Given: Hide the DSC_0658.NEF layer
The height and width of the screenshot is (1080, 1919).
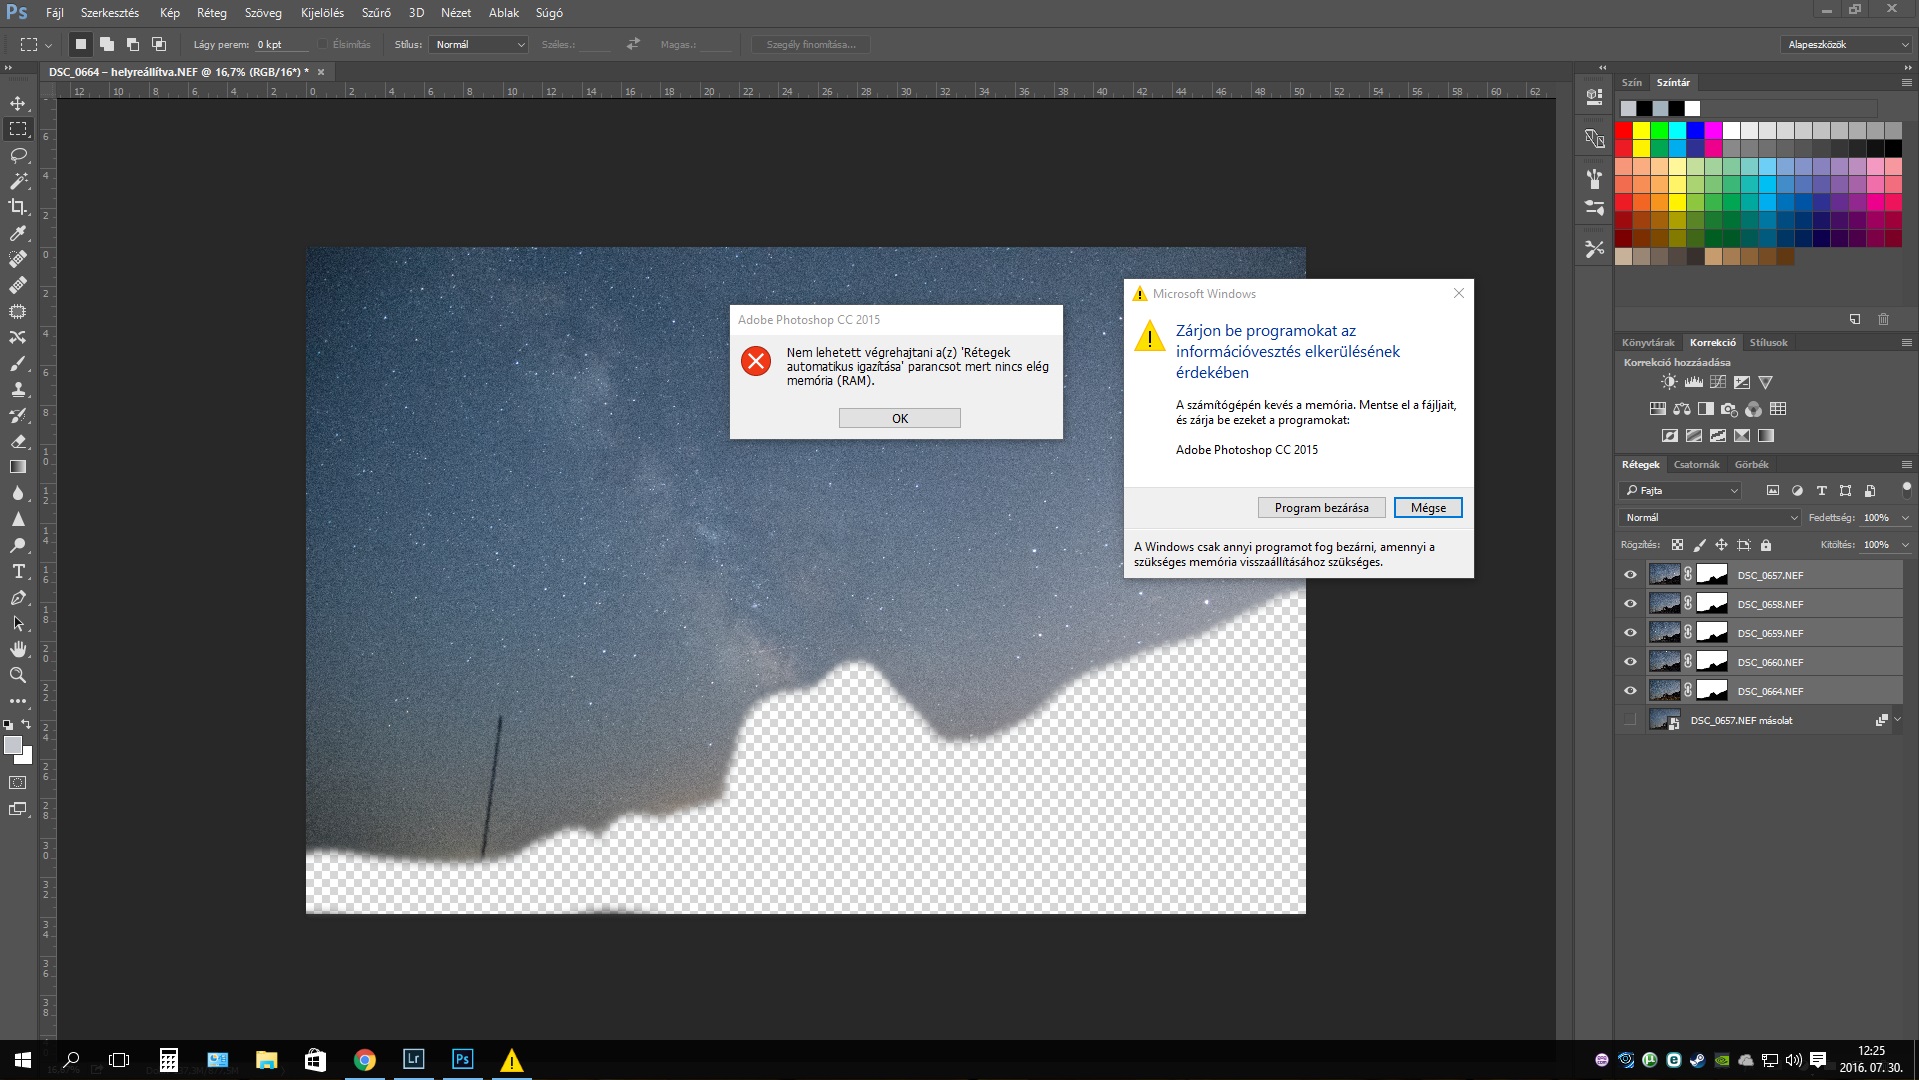Looking at the screenshot, I should point(1630,604).
